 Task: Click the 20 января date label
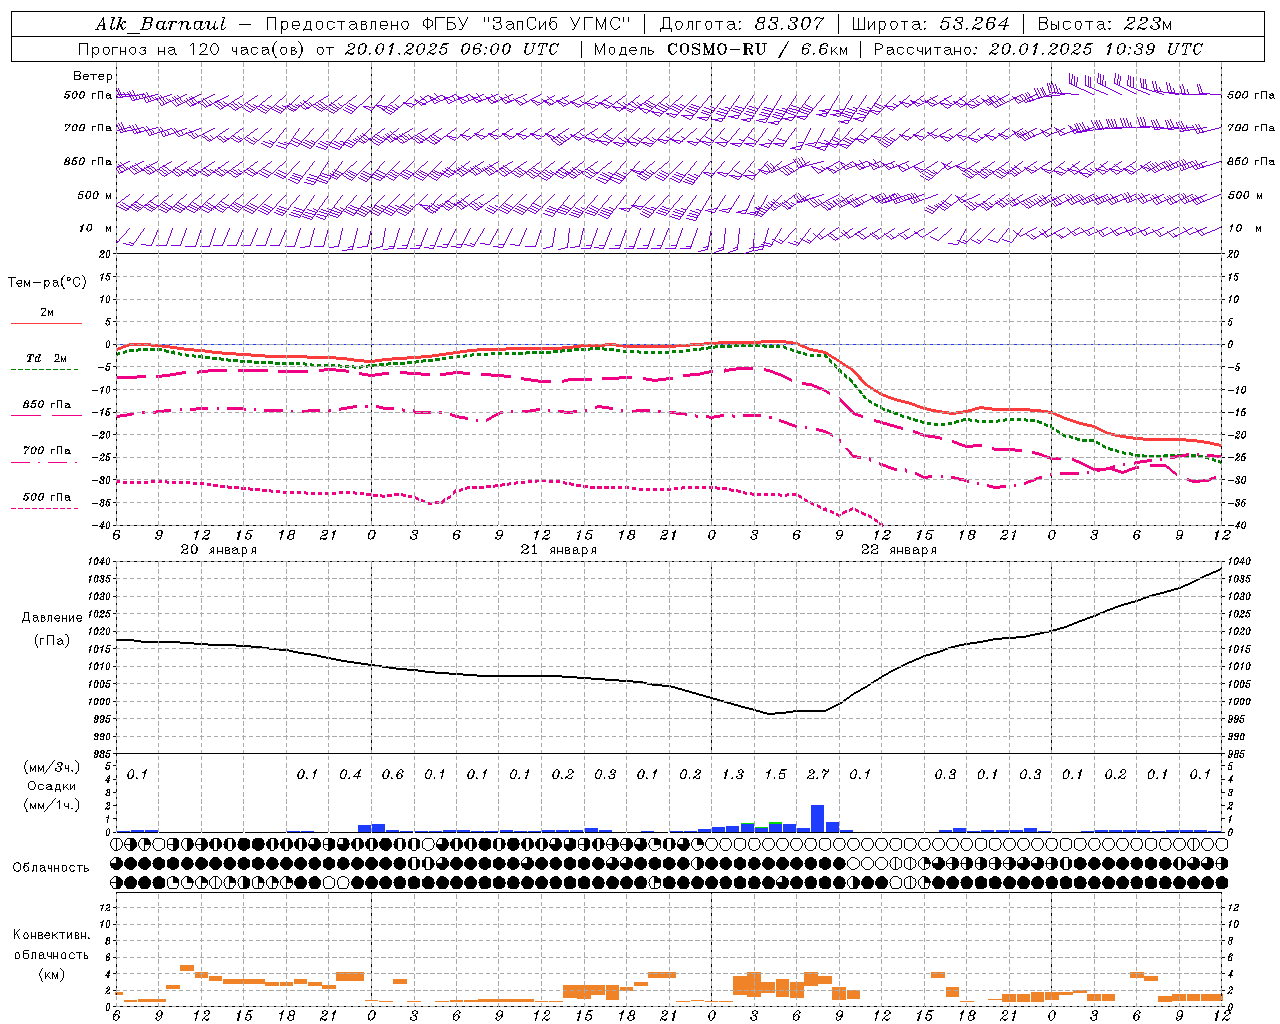(218, 550)
